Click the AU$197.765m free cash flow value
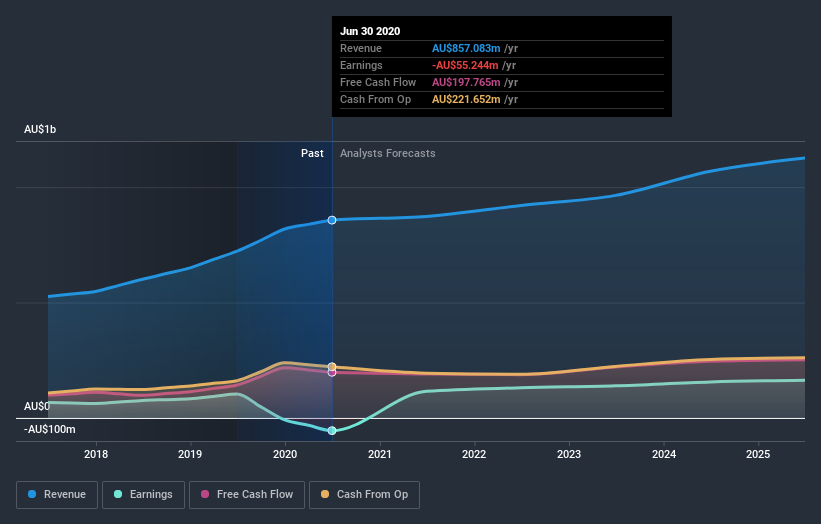The height and width of the screenshot is (524, 821). coord(466,82)
